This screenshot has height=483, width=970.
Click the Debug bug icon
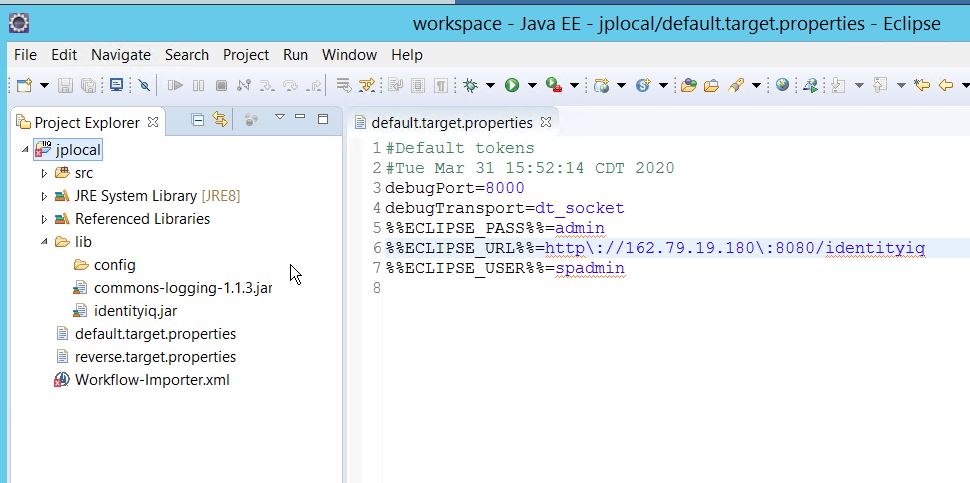pyautogui.click(x=471, y=85)
